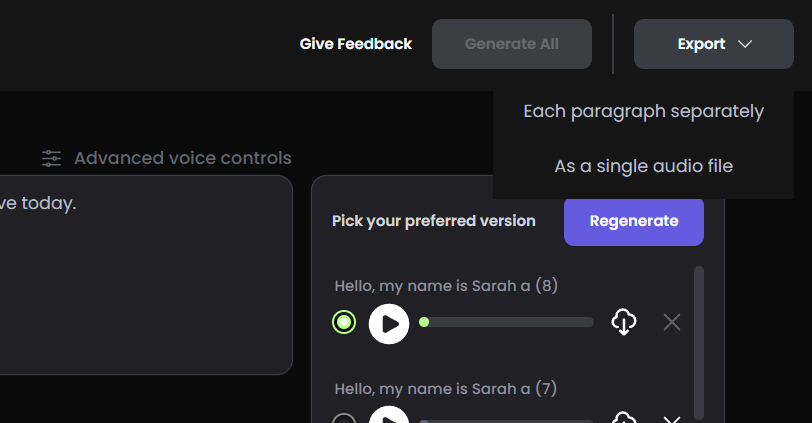Choose the Sarah a (7) radio button
The height and width of the screenshot is (423, 812).
pyautogui.click(x=344, y=419)
